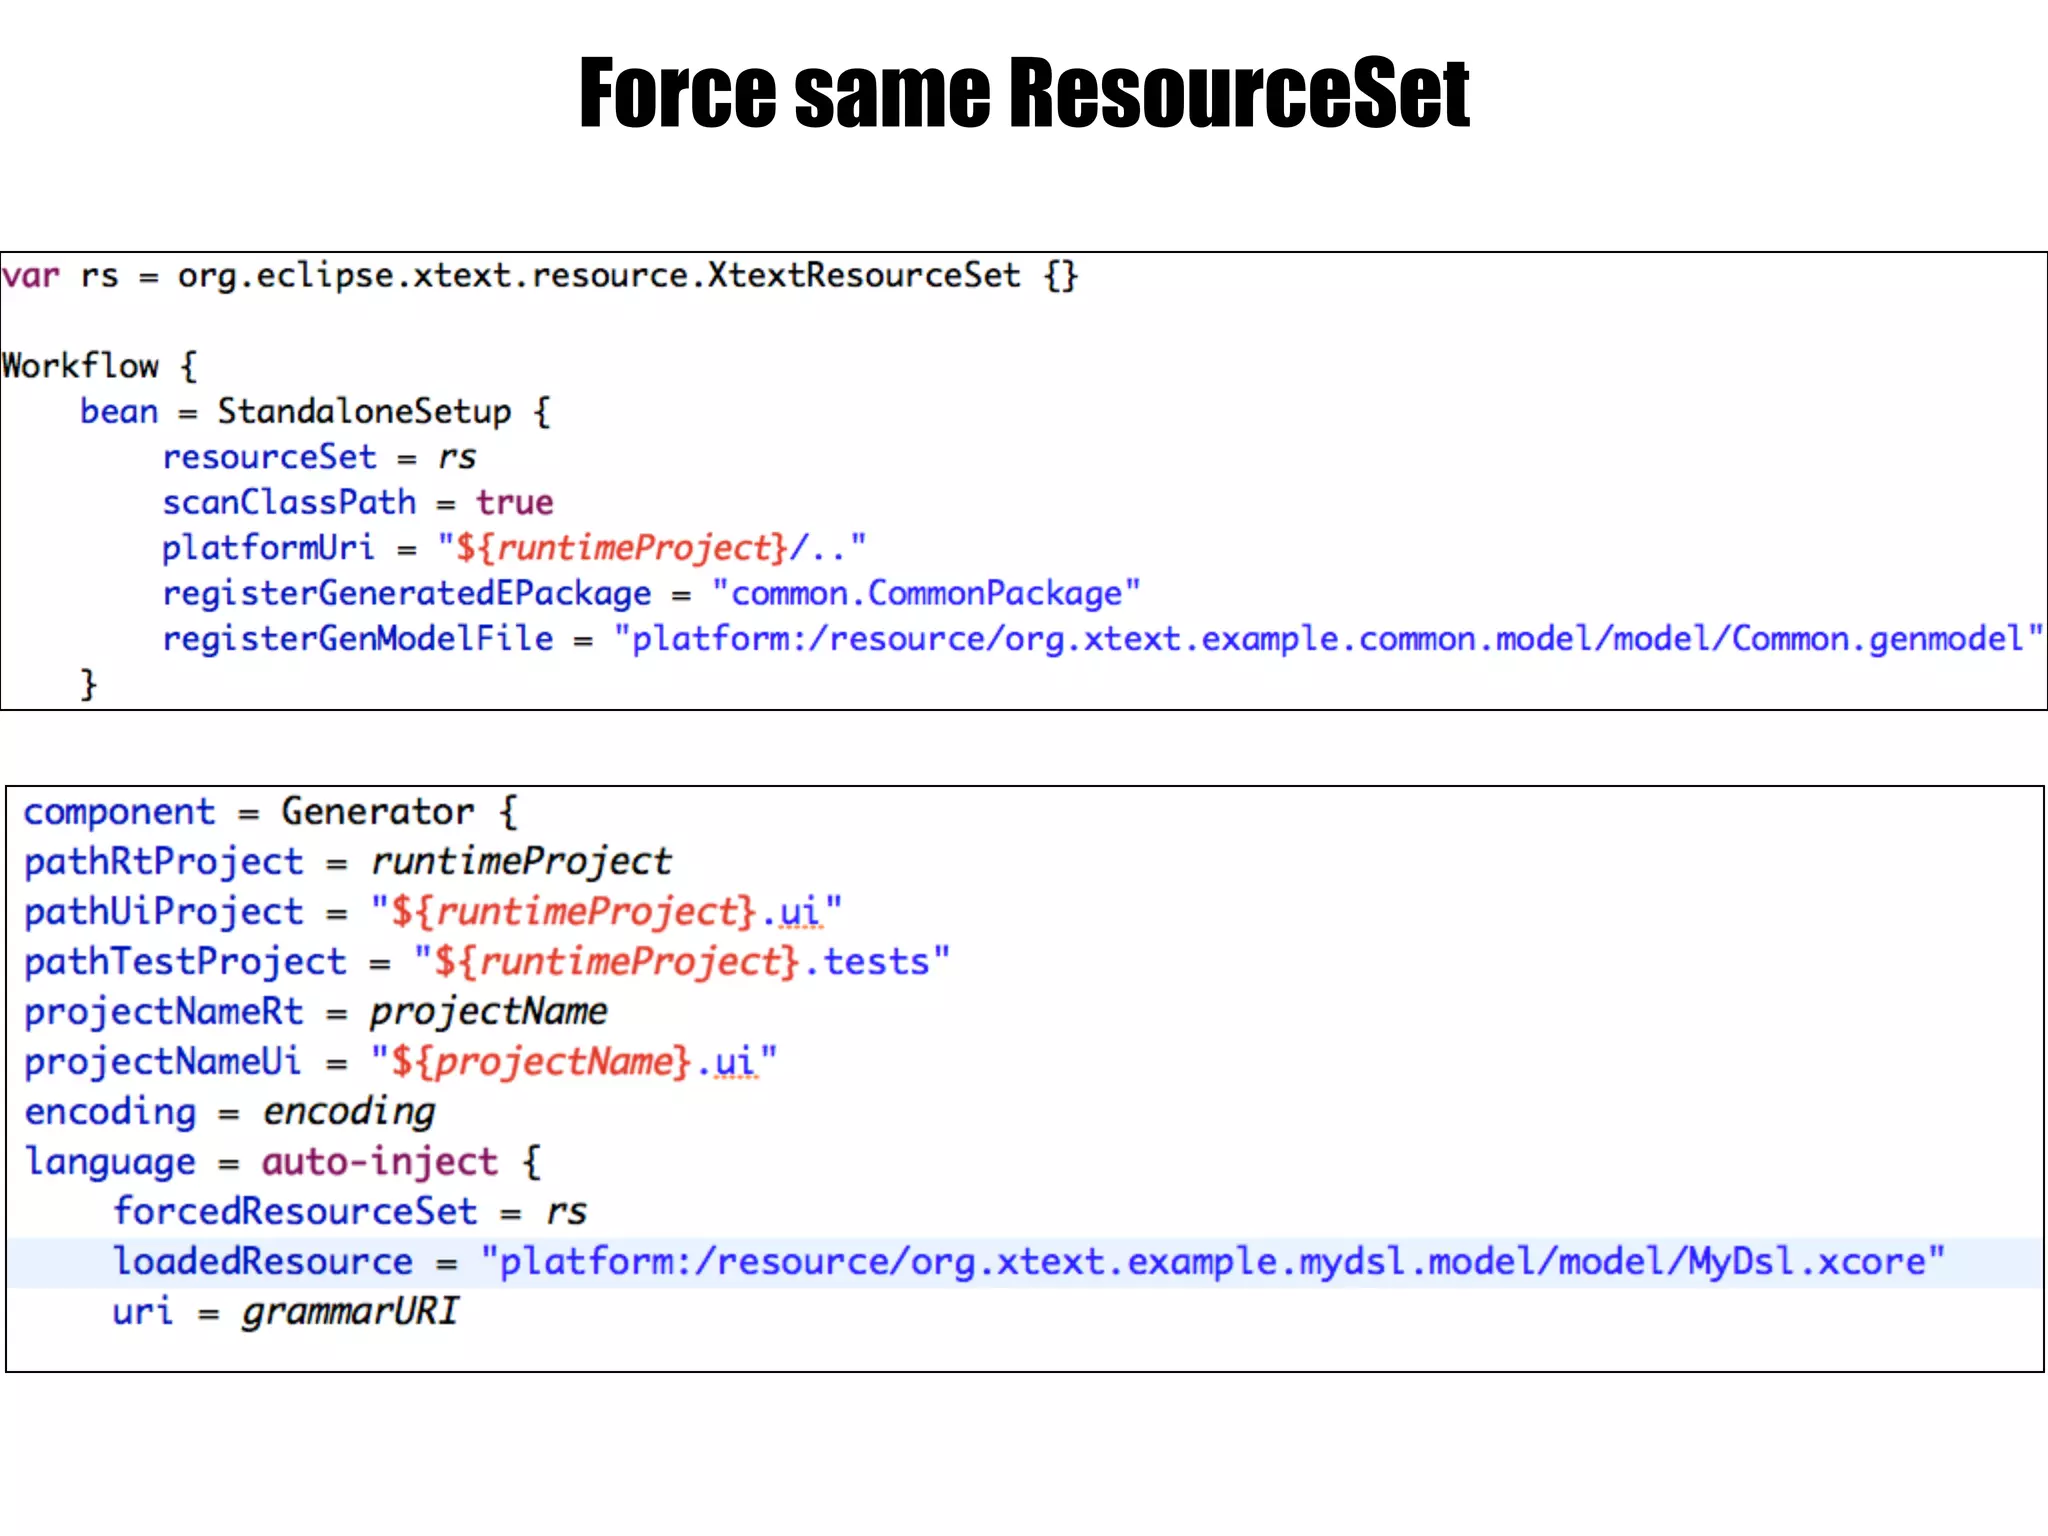Click the 'Generator' component type text

coord(377,811)
